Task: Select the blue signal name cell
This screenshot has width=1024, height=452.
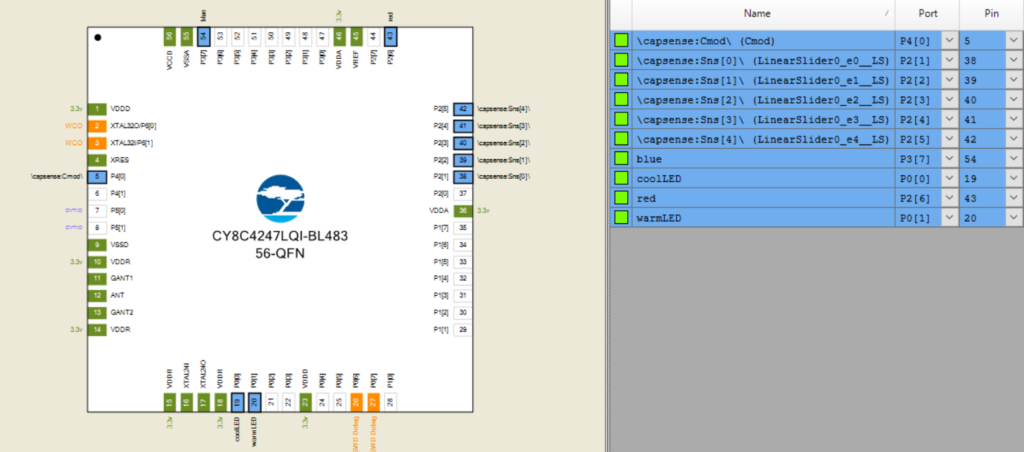Action: 763,159
